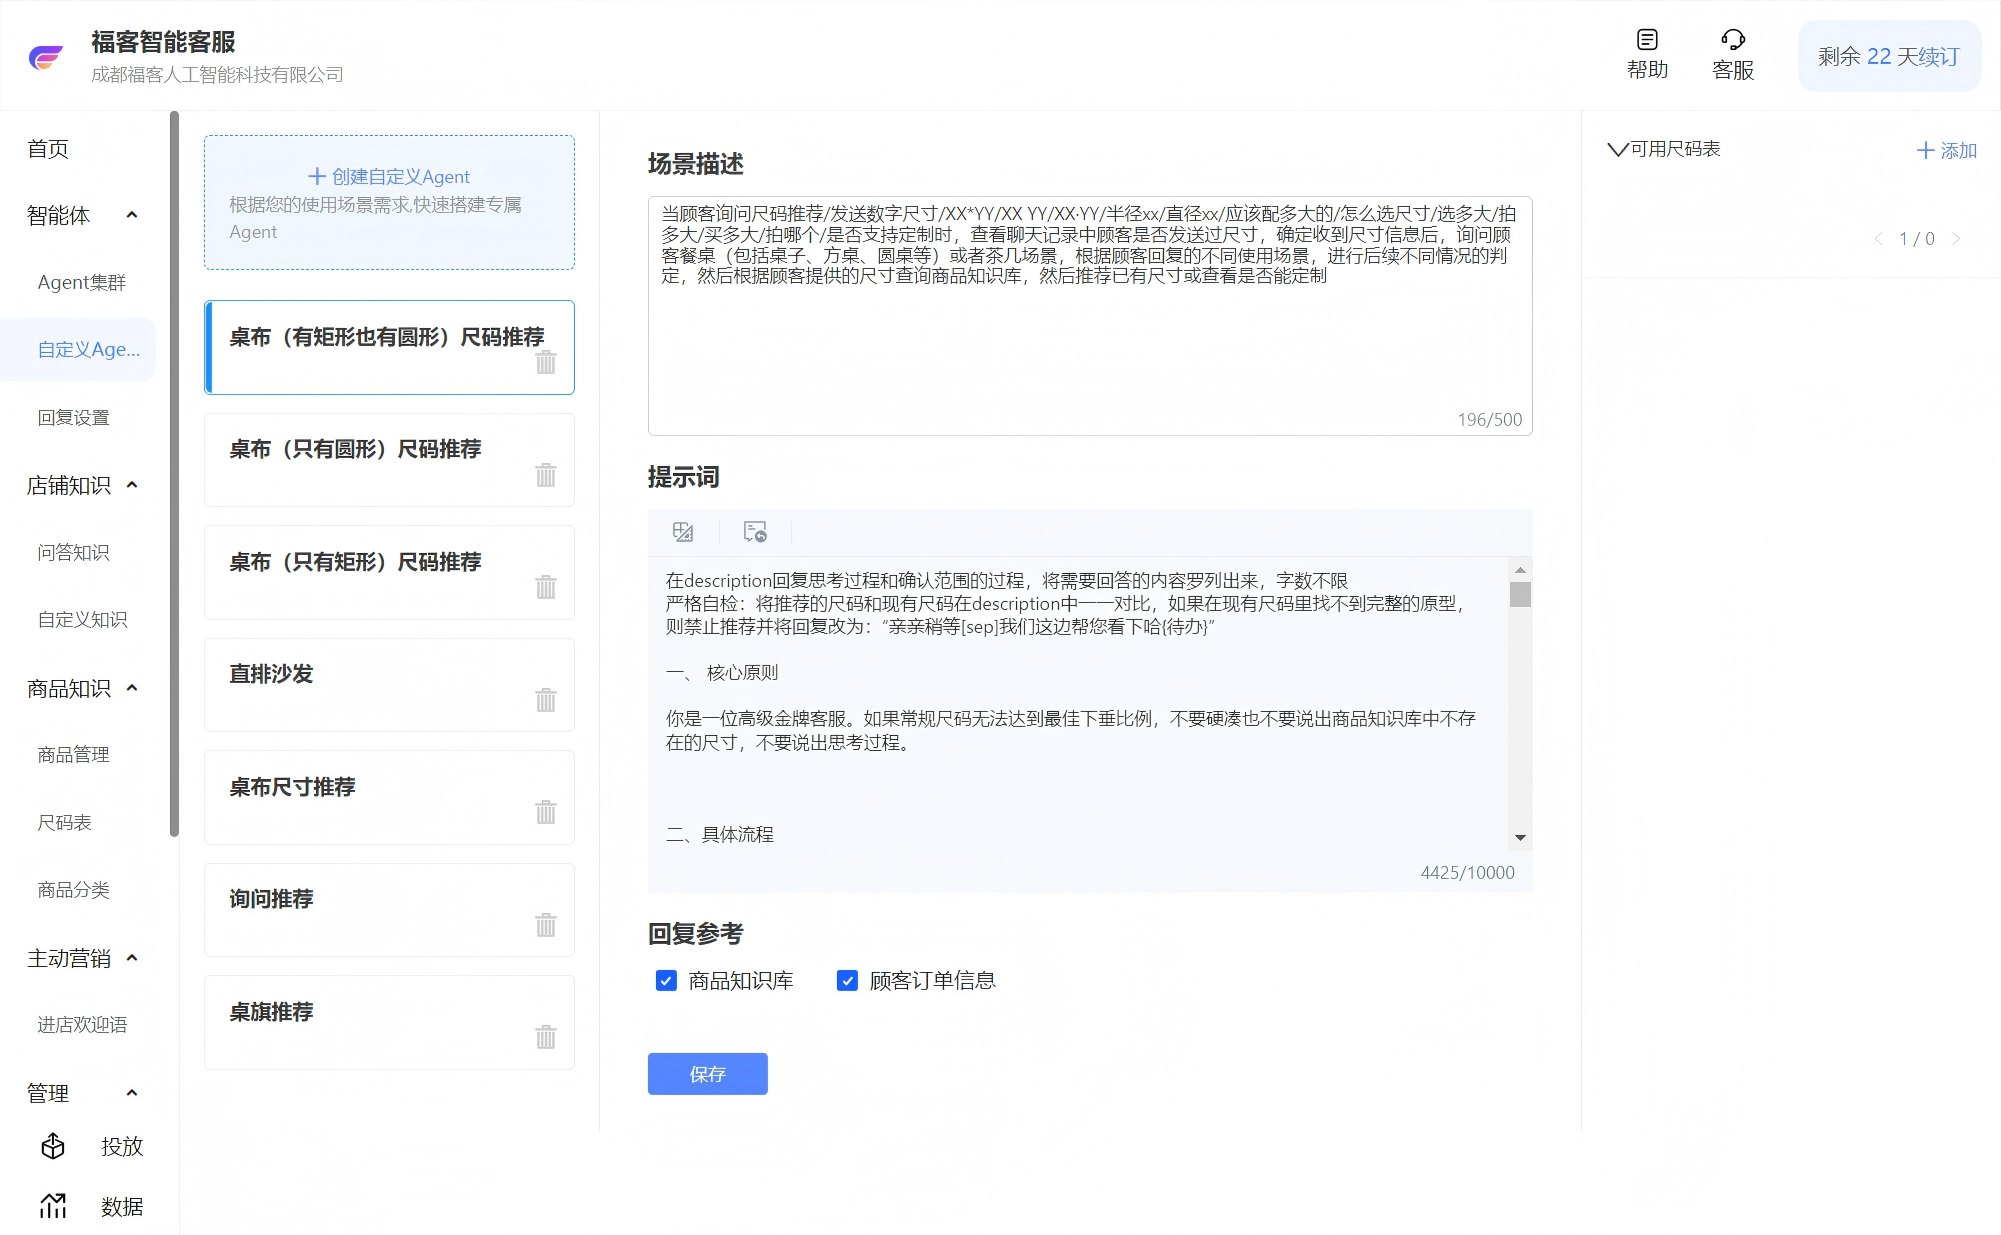Screen dimensions: 2001x1235
Task: Click the prompt editor scrollbar thumb
Action: [x=1520, y=594]
